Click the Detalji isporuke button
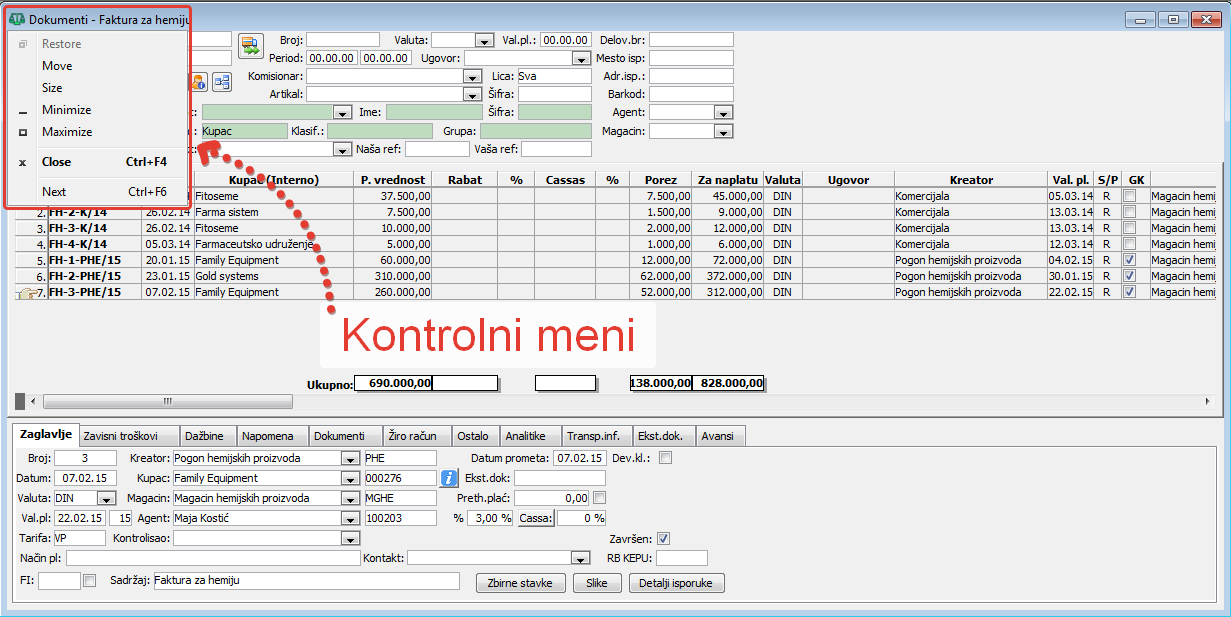The image size is (1231, 617). 676,583
